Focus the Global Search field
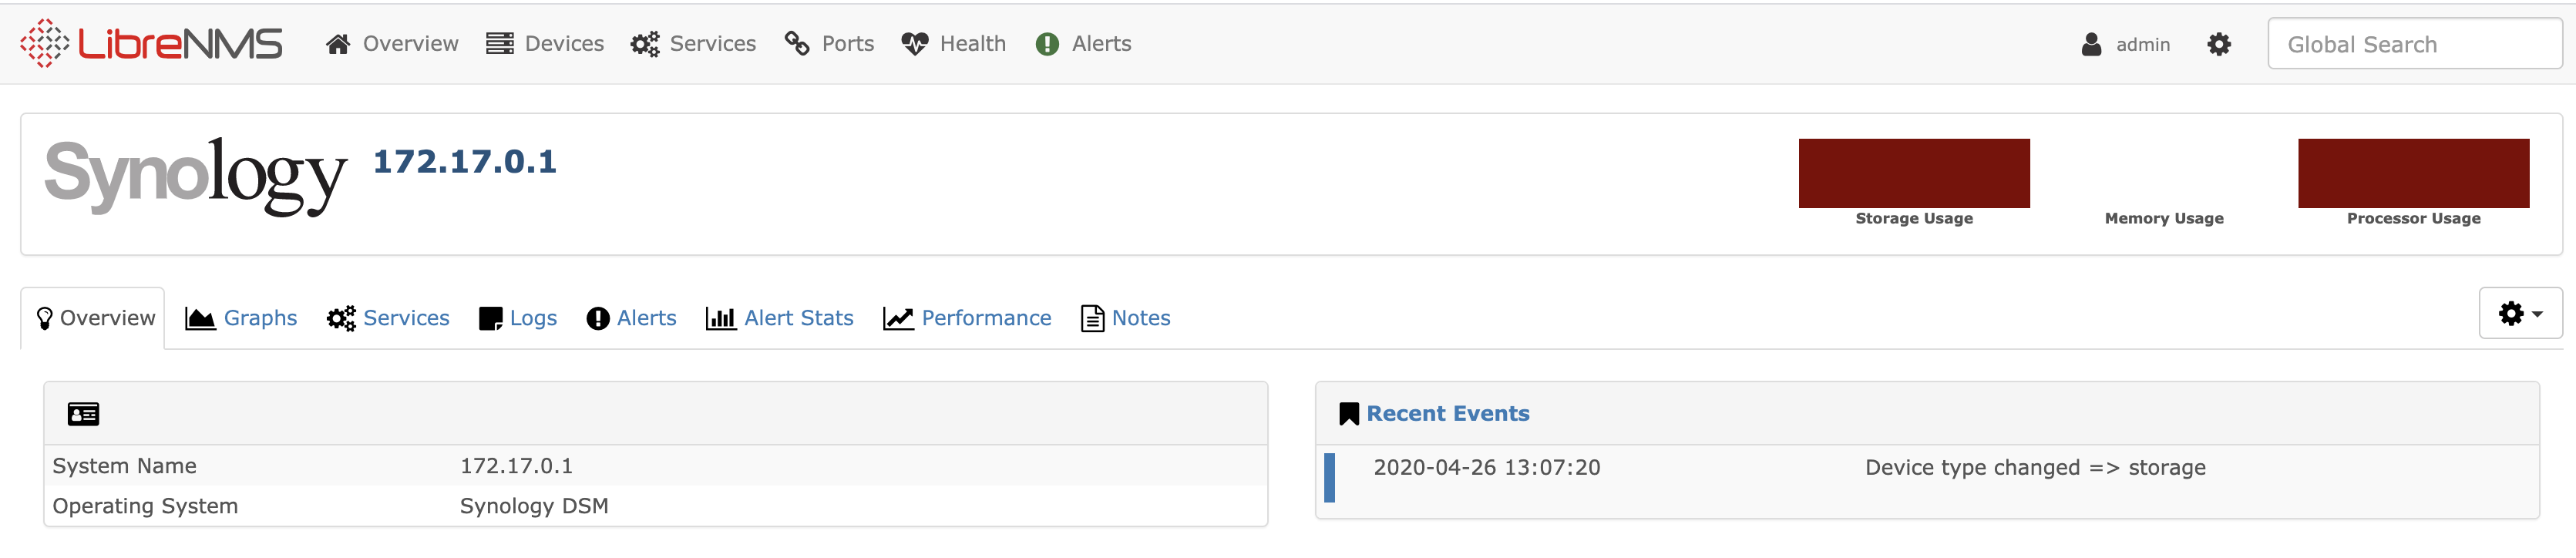 coord(2413,44)
